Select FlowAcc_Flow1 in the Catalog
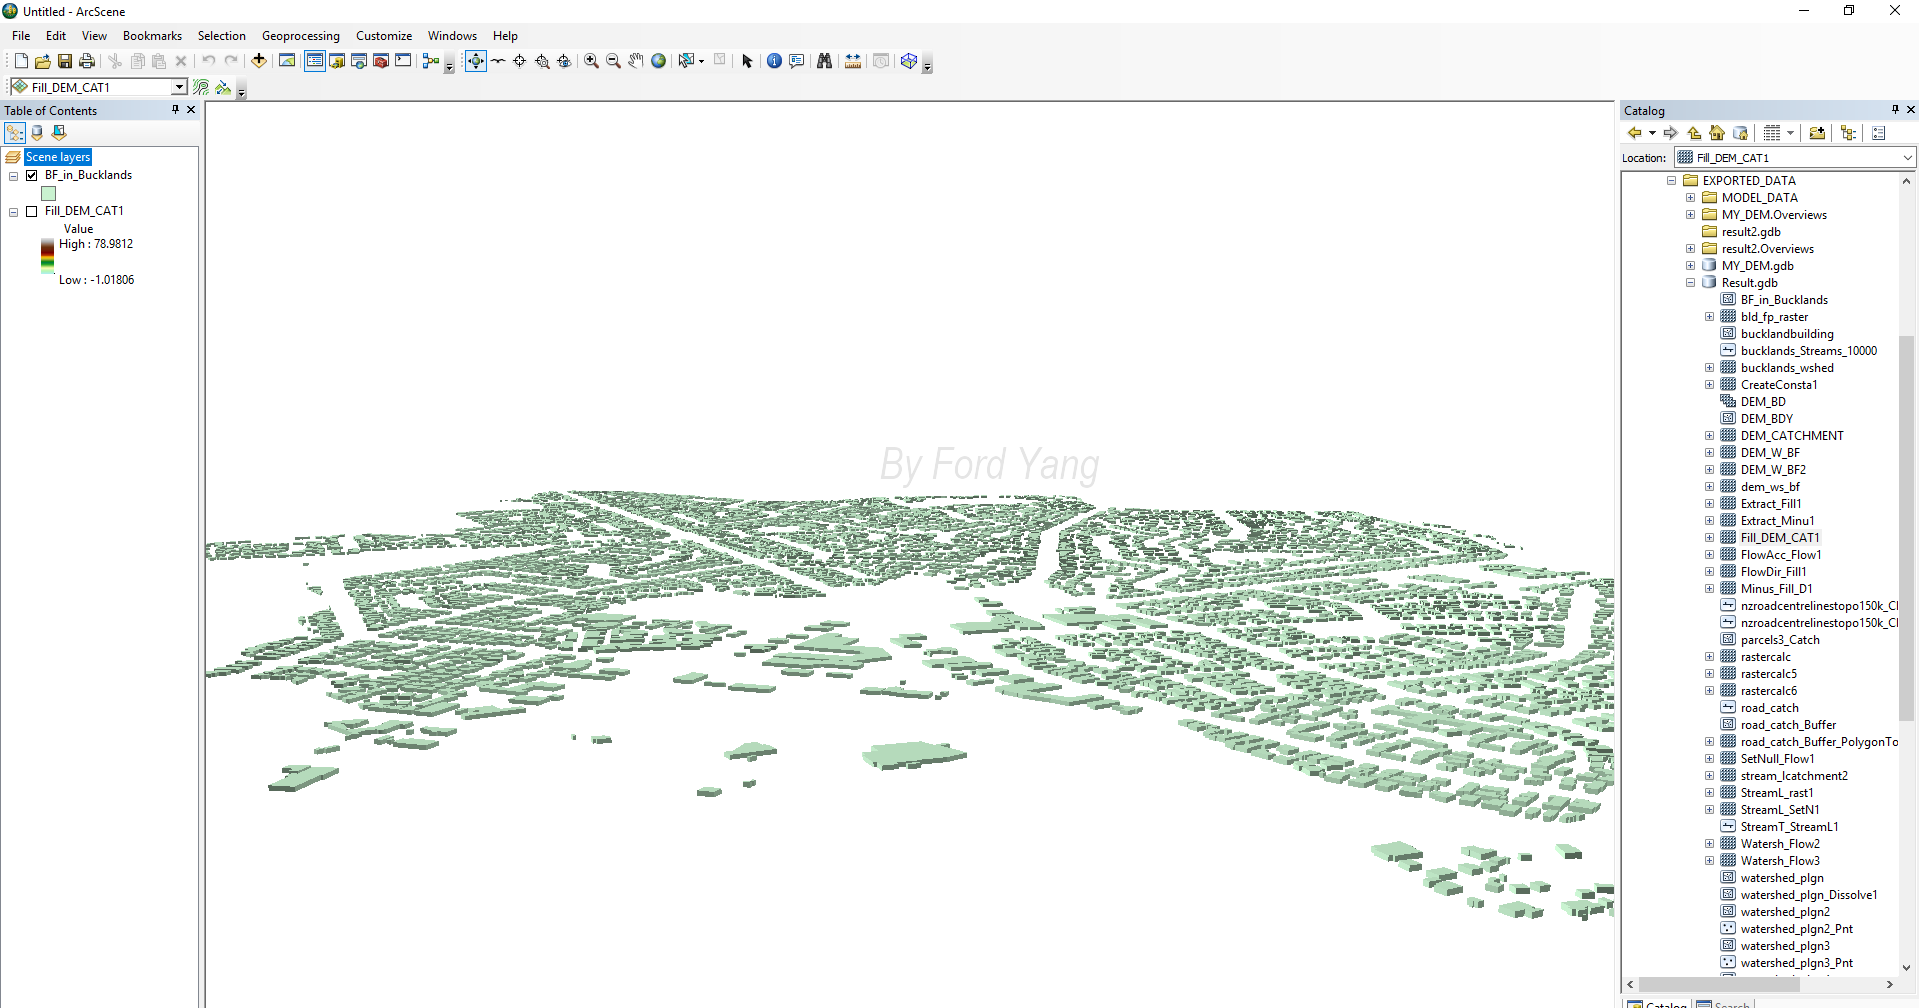The width and height of the screenshot is (1919, 1008). [1780, 555]
